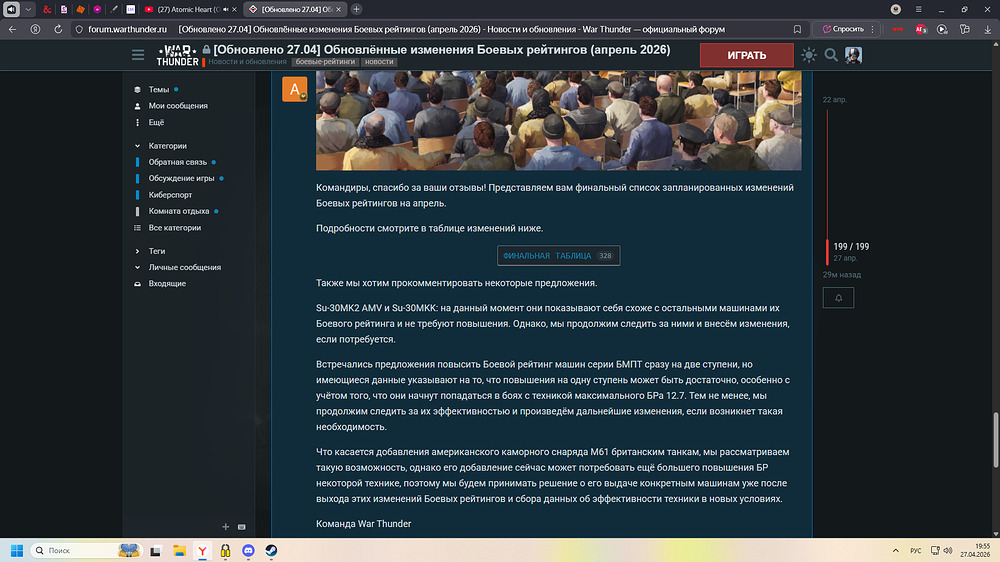
Task: Open the user profile avatar menu
Action: point(853,55)
